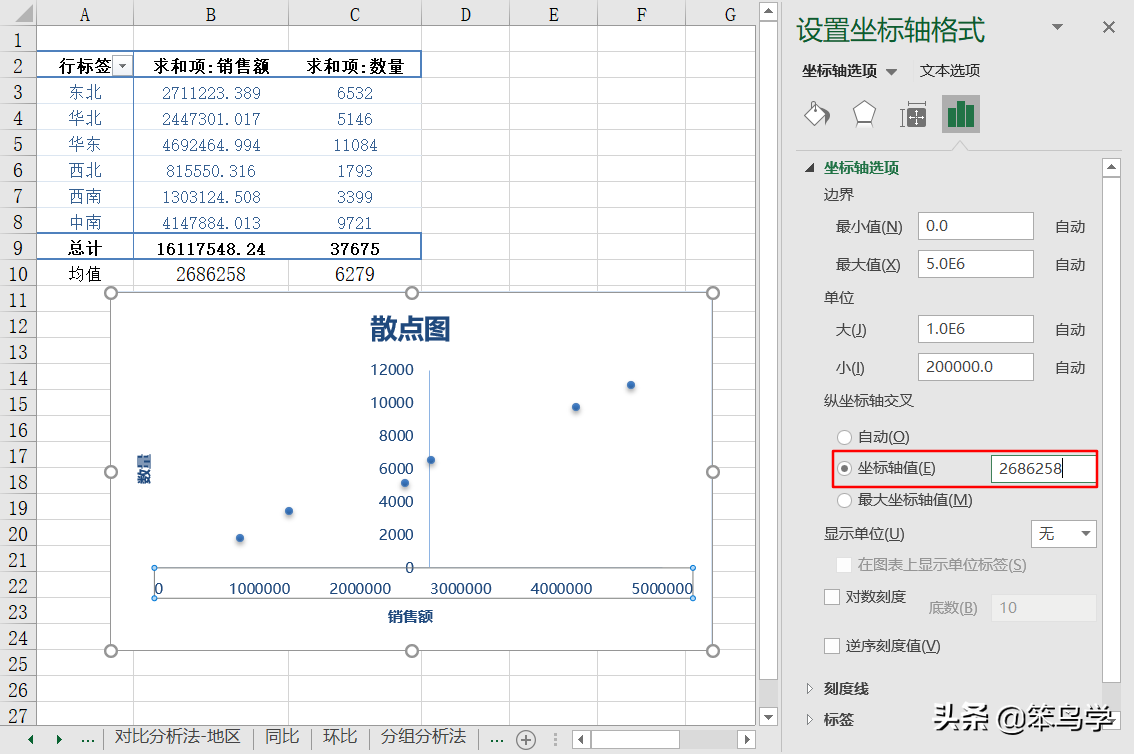Viewport: 1134px width, 754px height.
Task: Click the 大 major unit field
Action: [976, 329]
